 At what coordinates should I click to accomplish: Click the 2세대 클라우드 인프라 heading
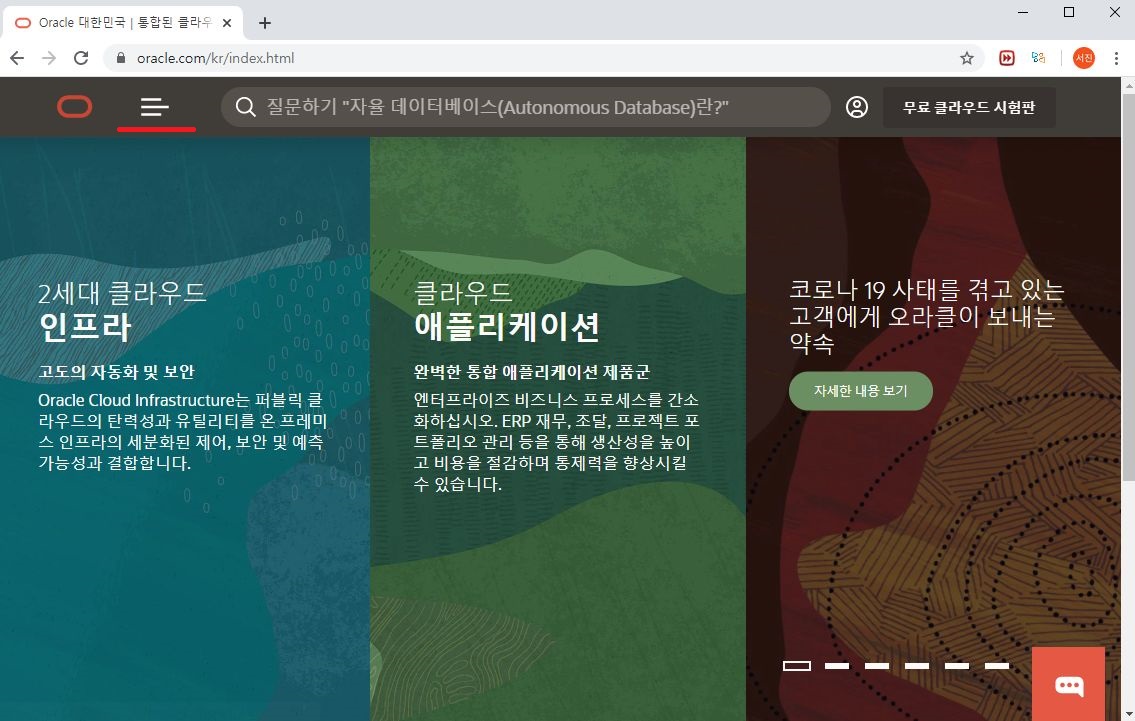(x=122, y=311)
